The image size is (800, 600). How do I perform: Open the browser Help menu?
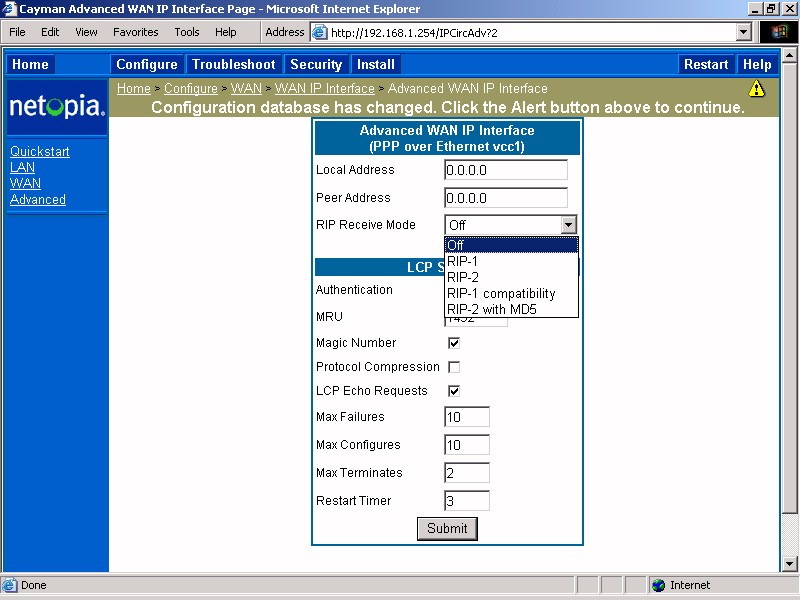pos(226,32)
